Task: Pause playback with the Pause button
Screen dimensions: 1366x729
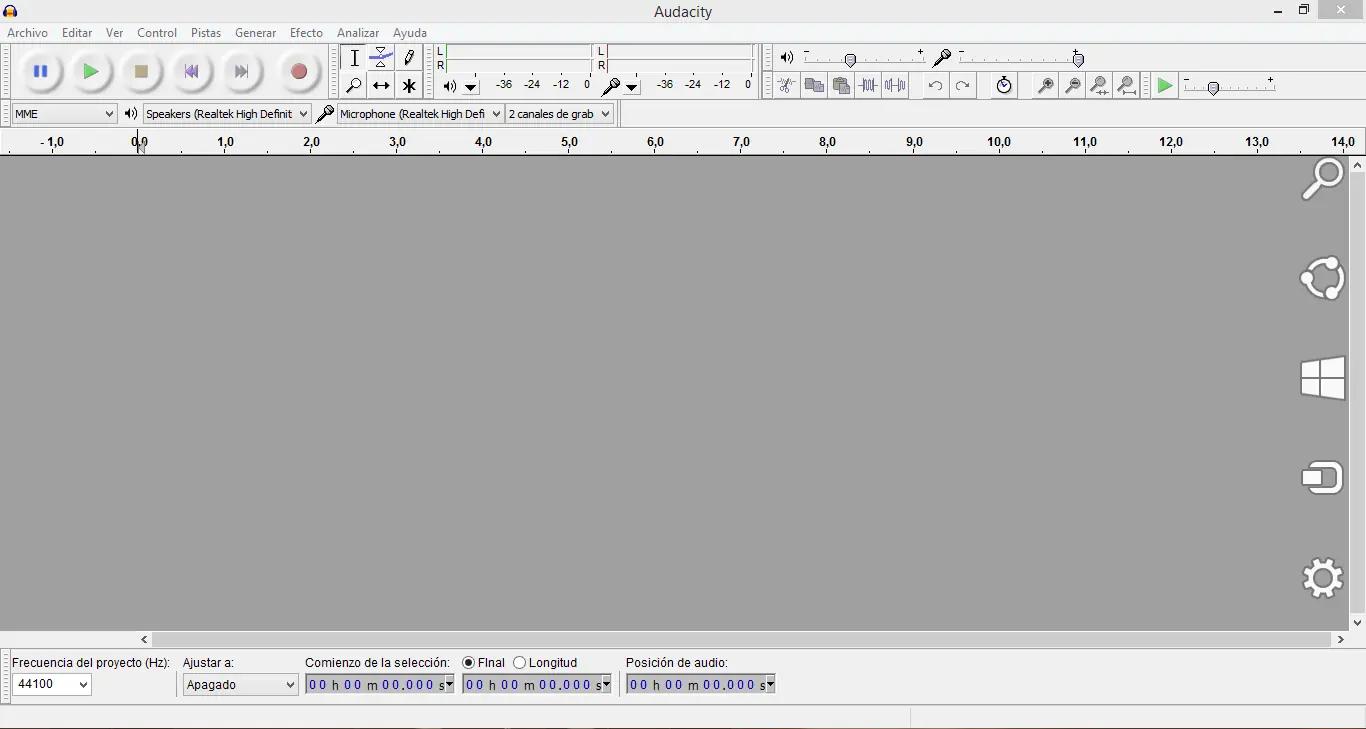Action: pos(41,72)
